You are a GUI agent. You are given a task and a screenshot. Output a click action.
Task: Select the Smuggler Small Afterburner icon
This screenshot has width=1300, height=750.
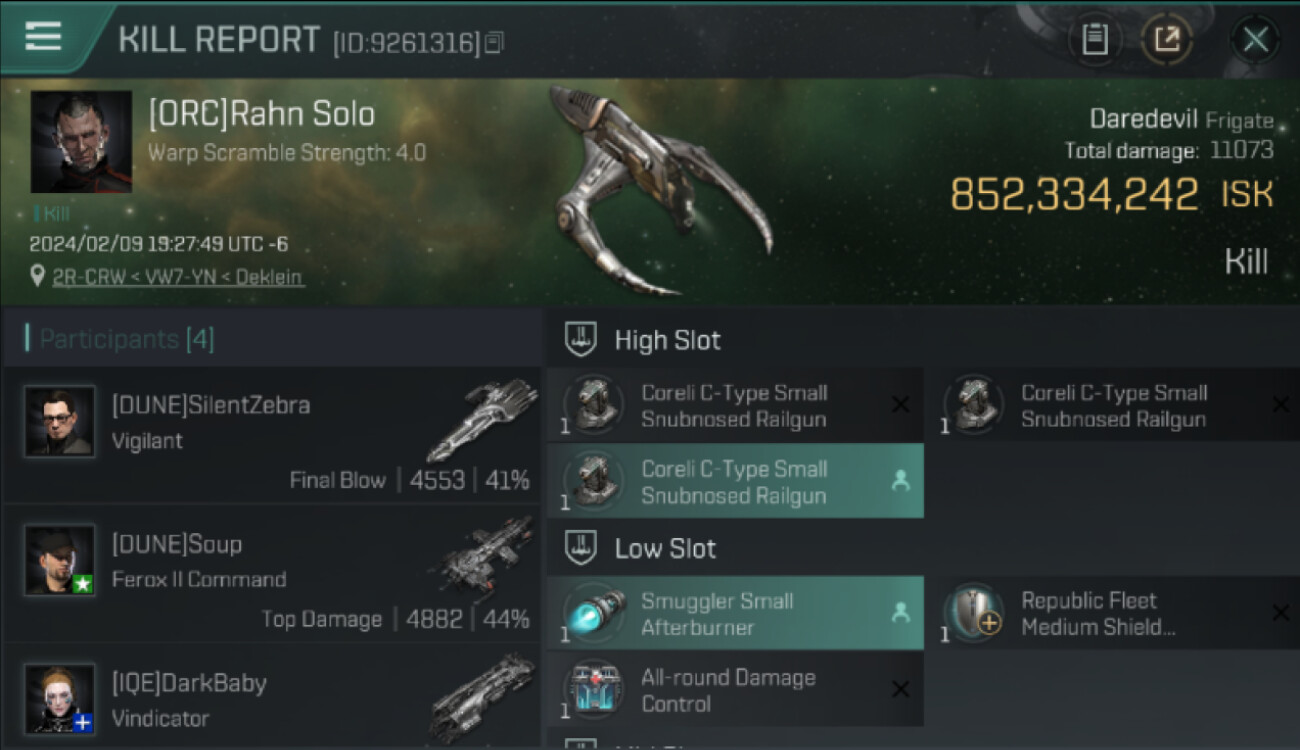(594, 613)
